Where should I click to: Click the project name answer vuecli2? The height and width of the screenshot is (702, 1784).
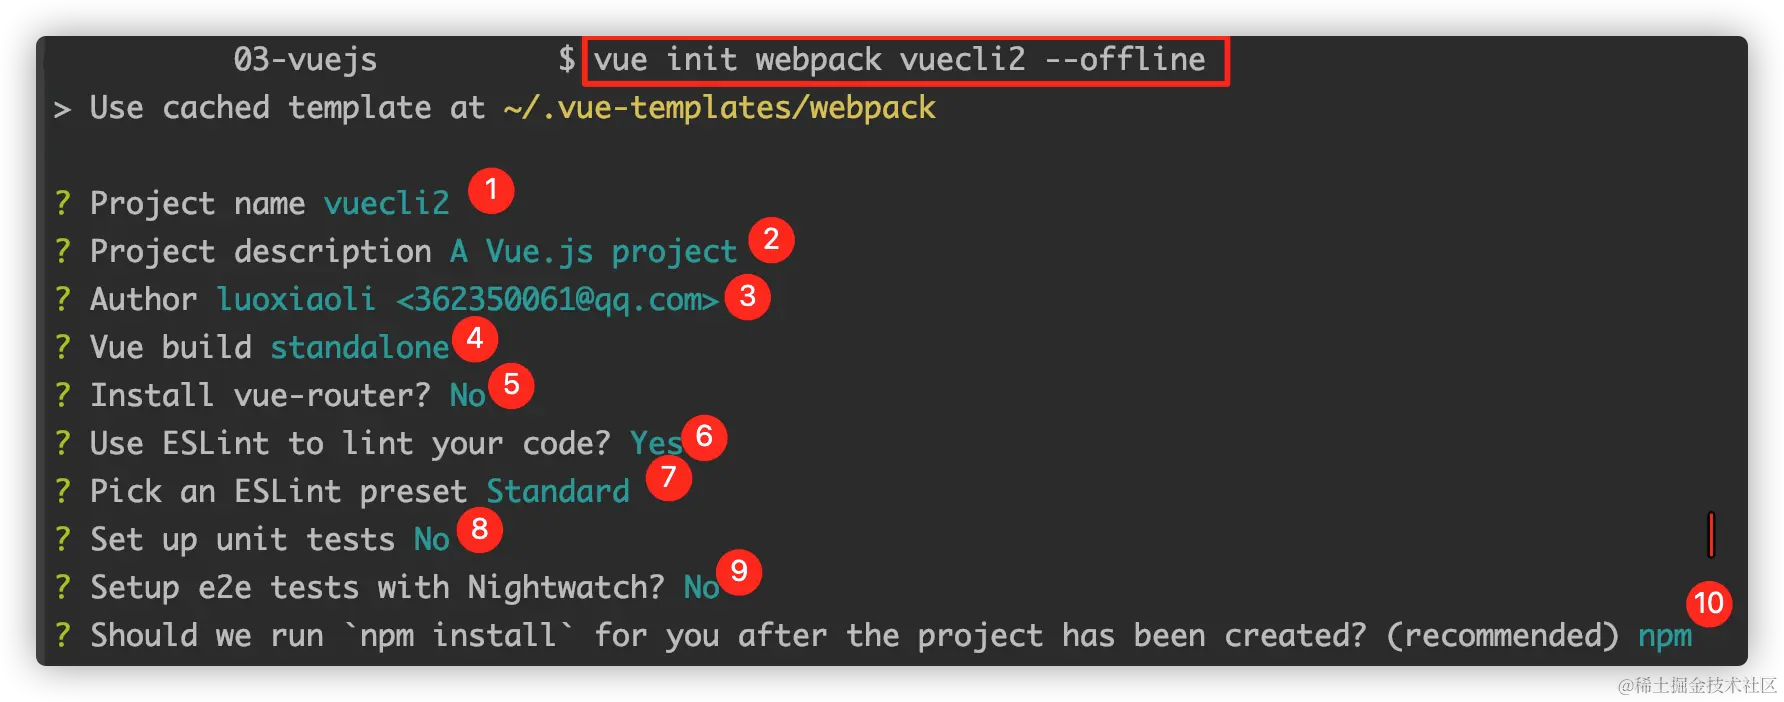point(386,203)
